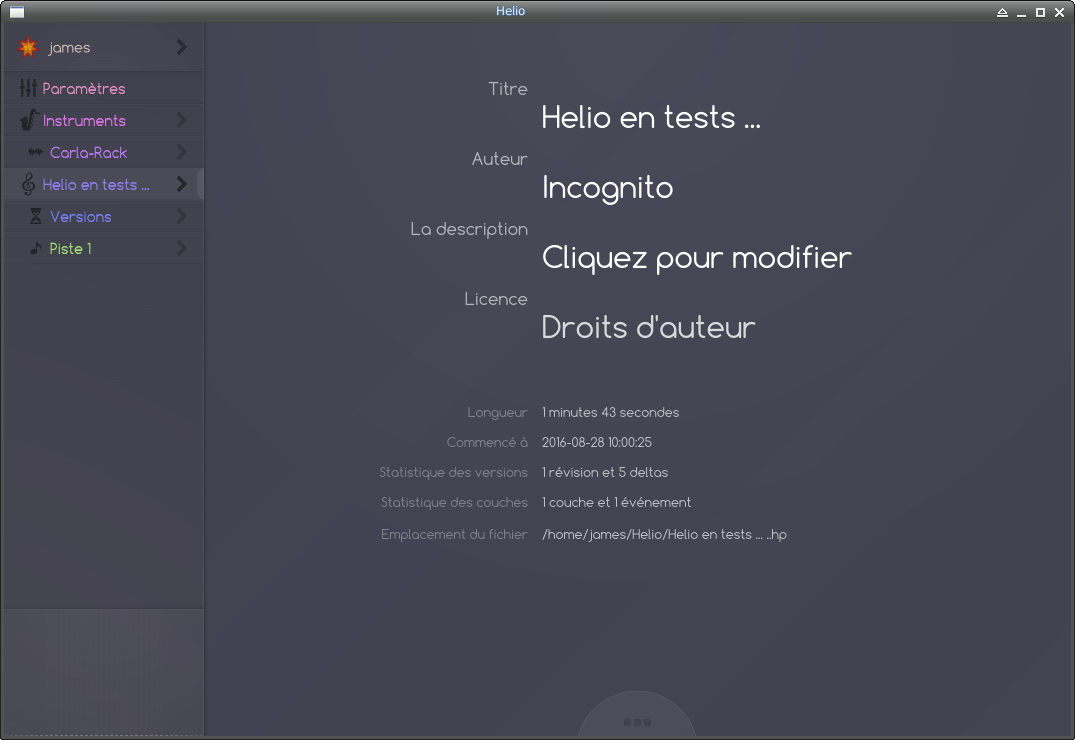Expand the Versions chevron arrow

(181, 216)
